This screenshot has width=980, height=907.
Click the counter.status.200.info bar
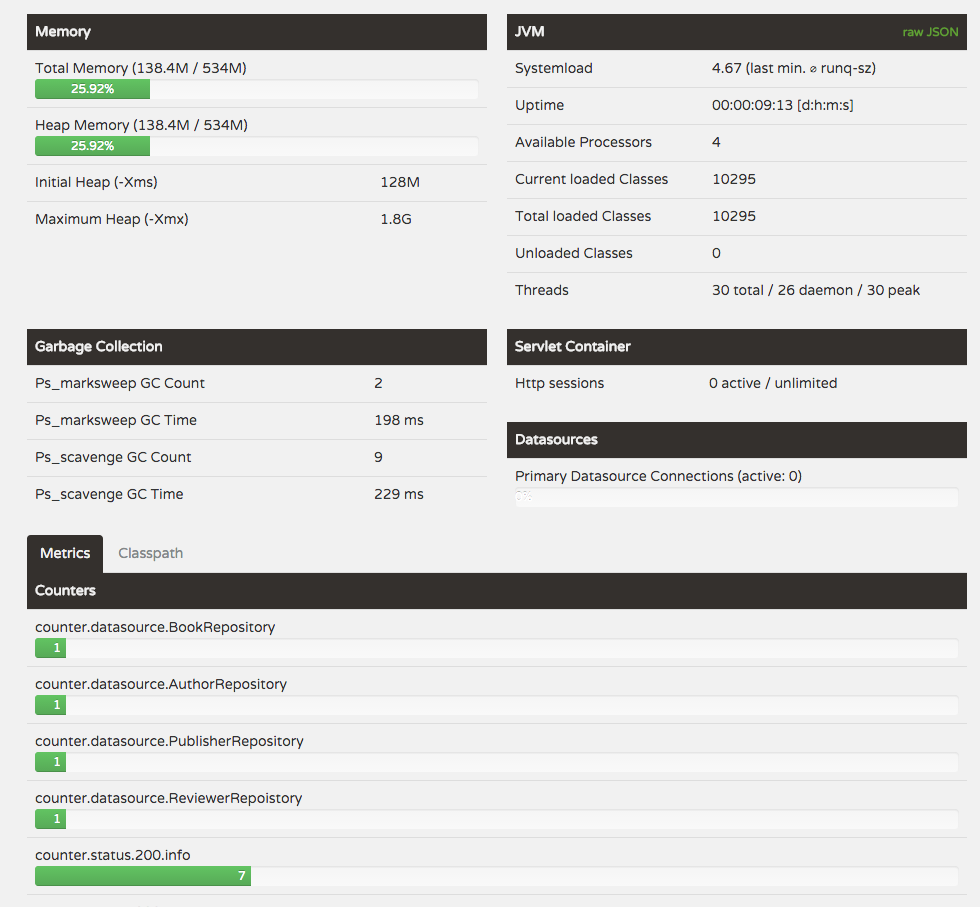(496, 876)
